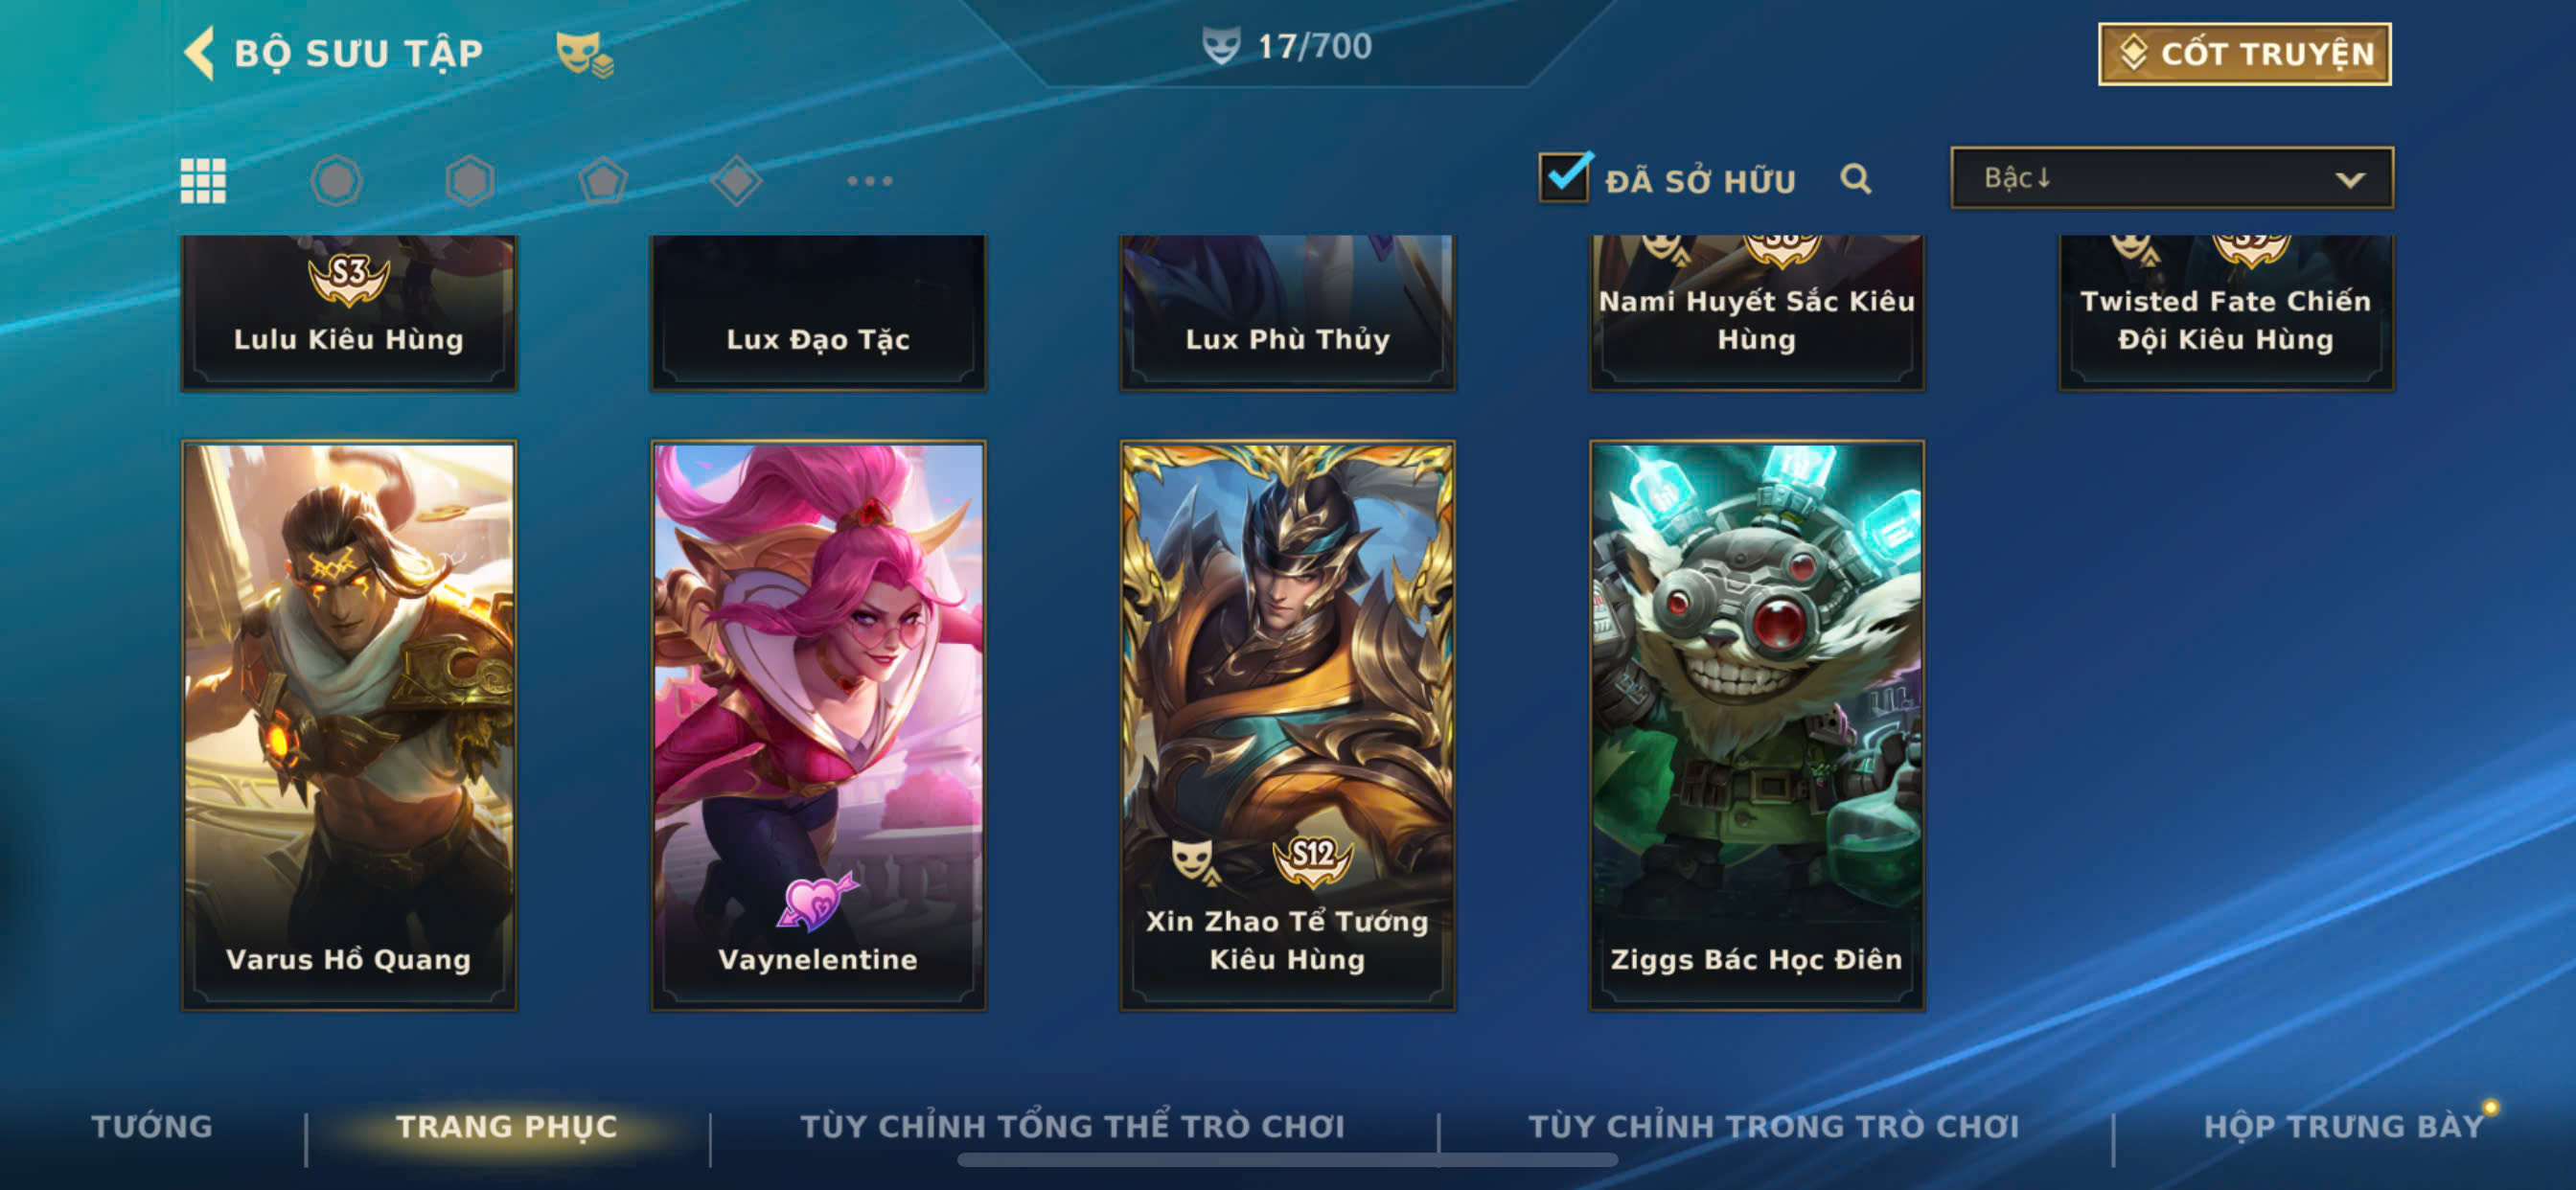This screenshot has width=2576, height=1190.
Task: Click the Cốt Truyện button
Action: click(2244, 54)
